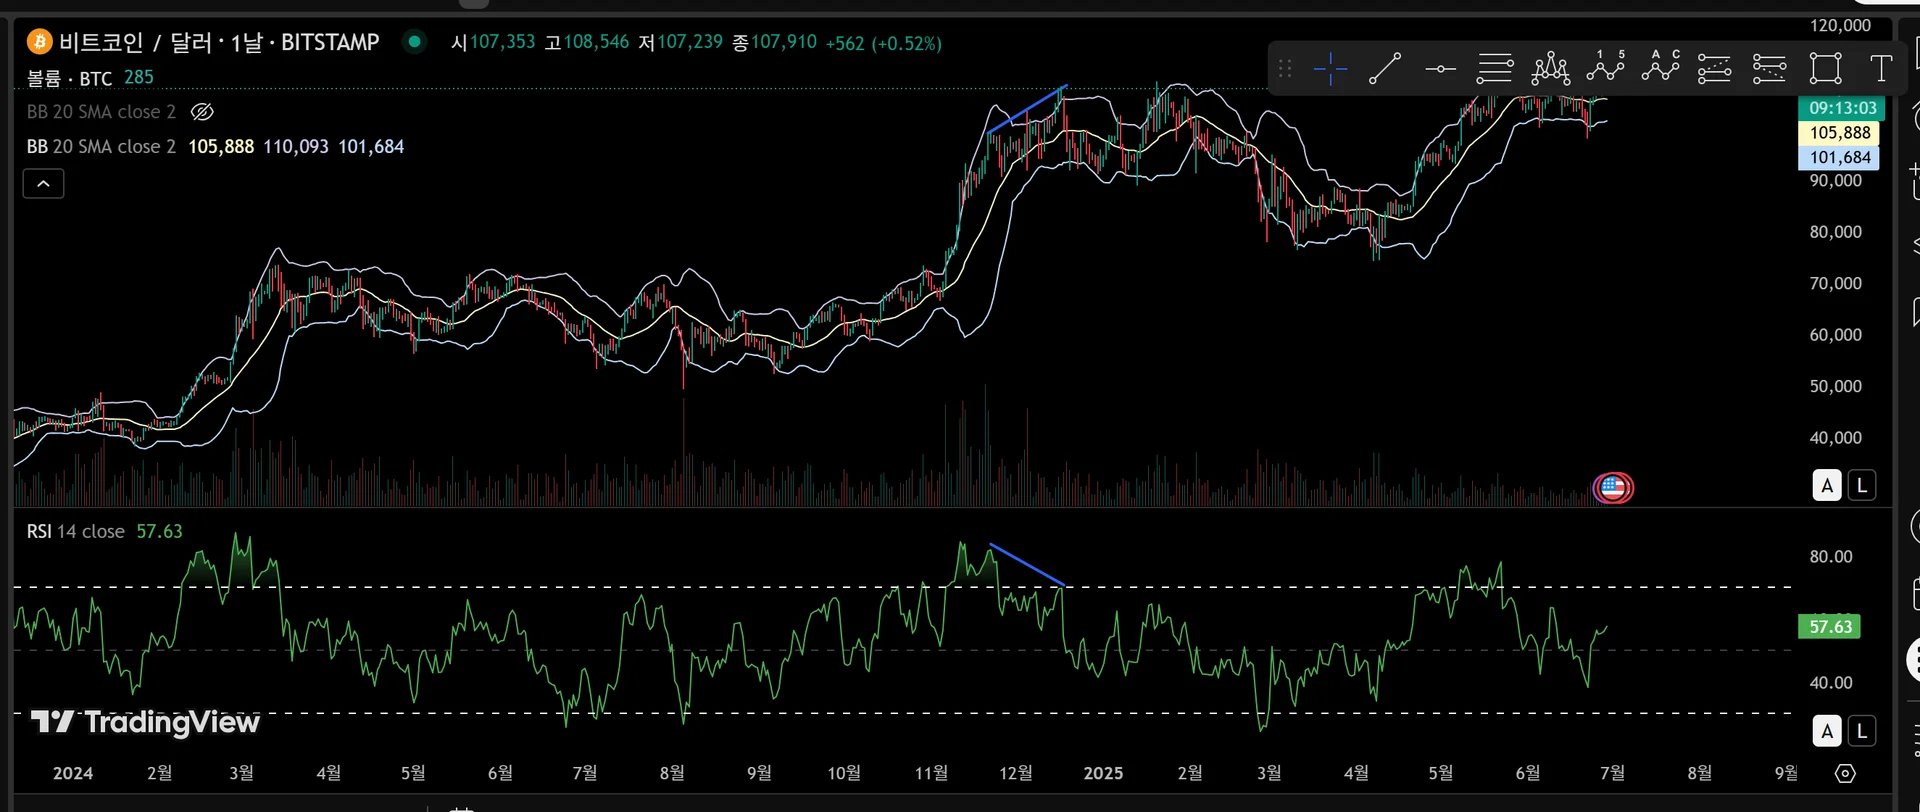Click the 50,000 price scale label

(x=1835, y=386)
